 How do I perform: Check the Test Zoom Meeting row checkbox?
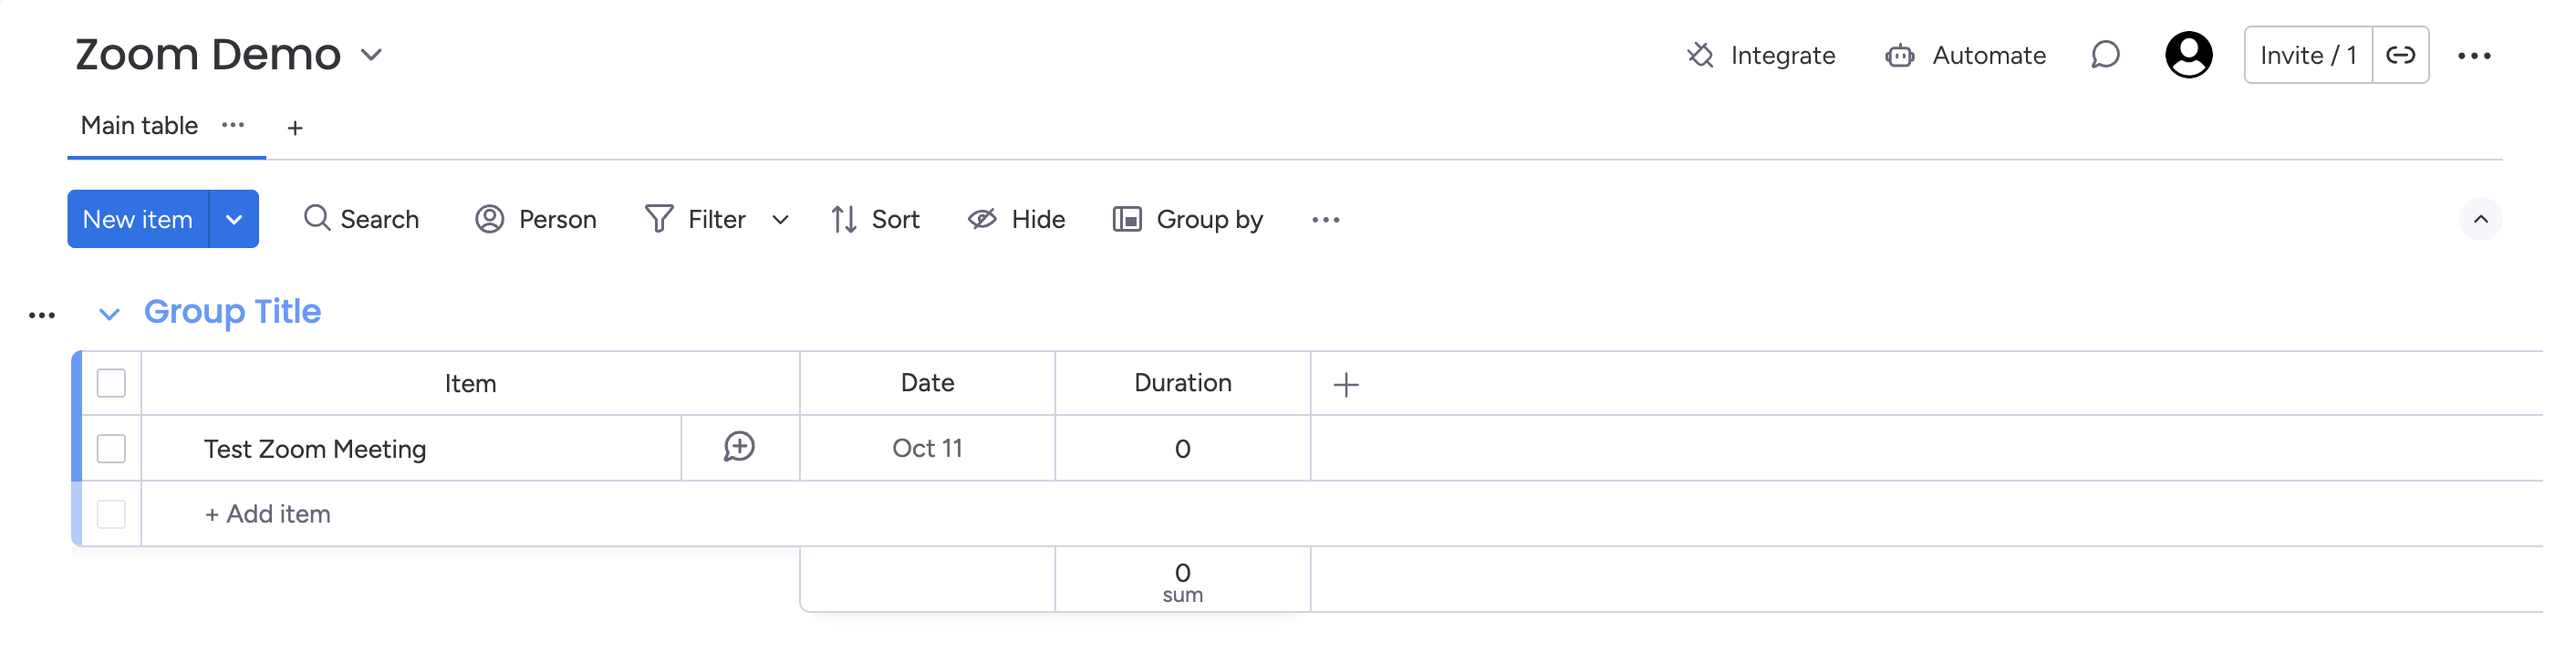pyautogui.click(x=111, y=448)
